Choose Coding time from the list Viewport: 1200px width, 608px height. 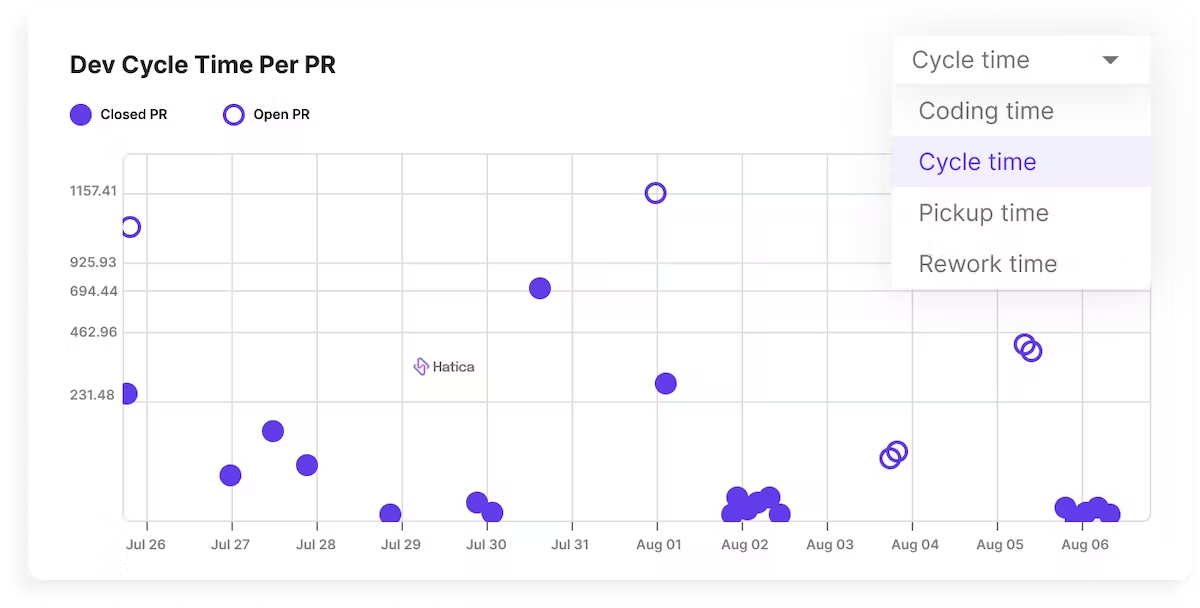tap(1021, 111)
